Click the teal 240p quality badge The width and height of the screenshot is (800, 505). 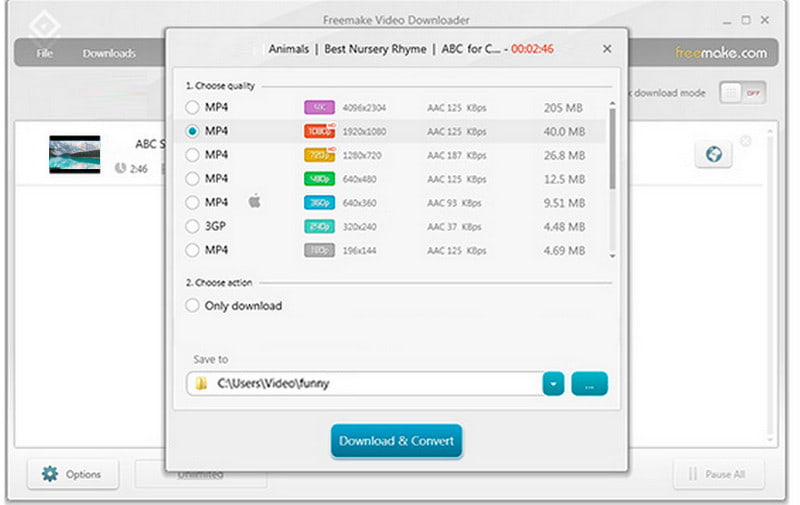tap(318, 226)
